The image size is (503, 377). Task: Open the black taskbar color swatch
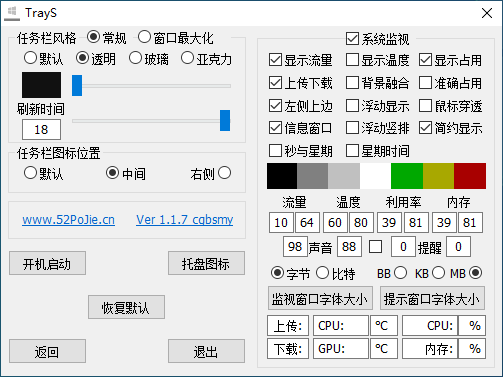41,85
